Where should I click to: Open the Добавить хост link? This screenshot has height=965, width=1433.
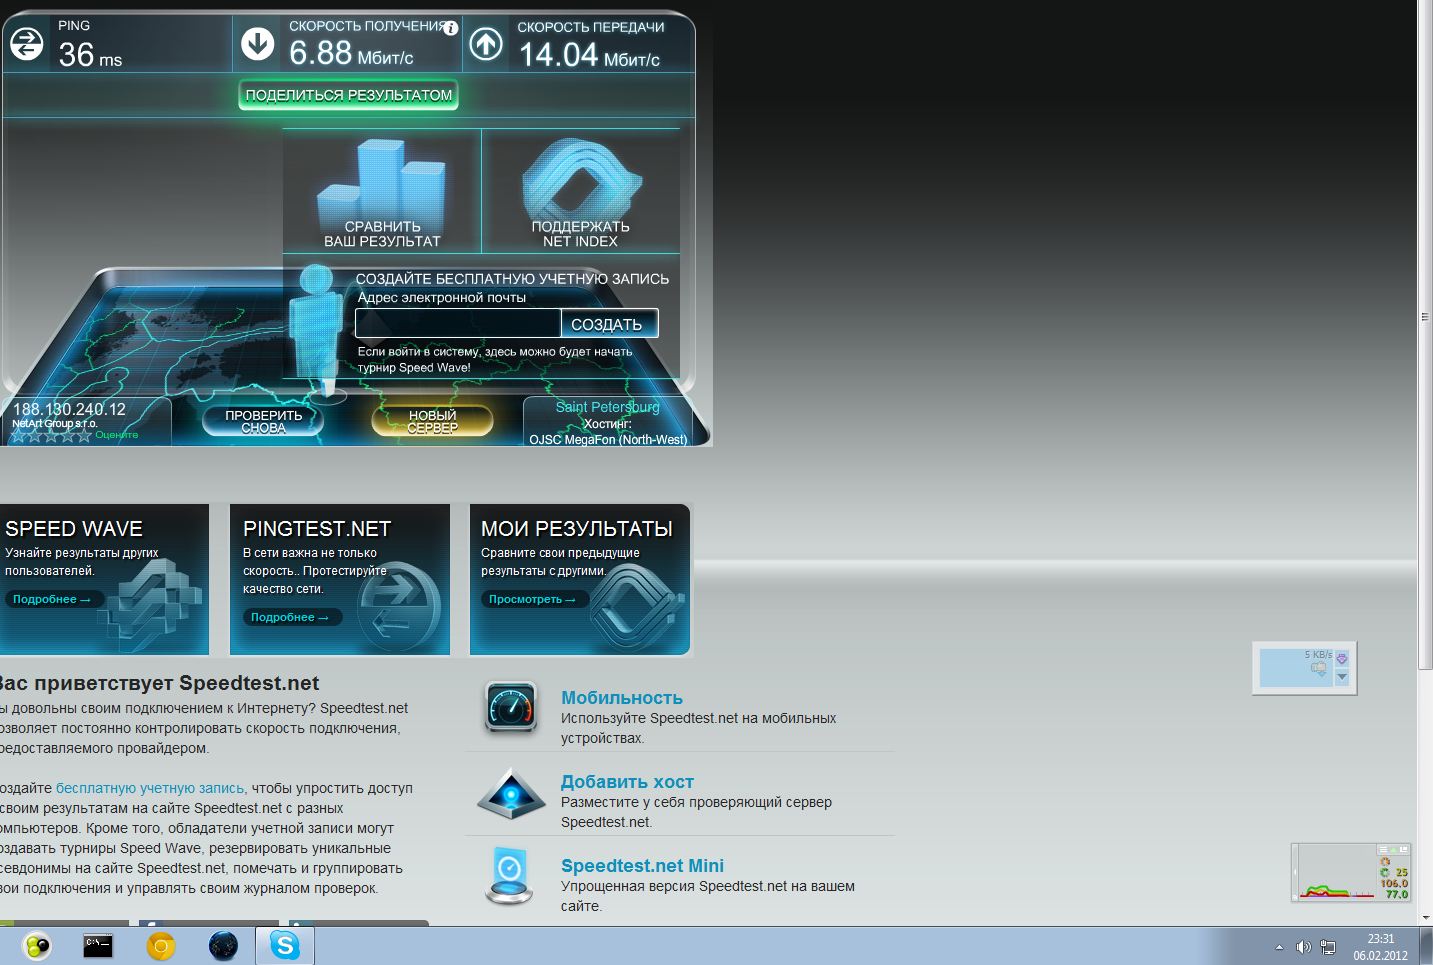tap(627, 782)
